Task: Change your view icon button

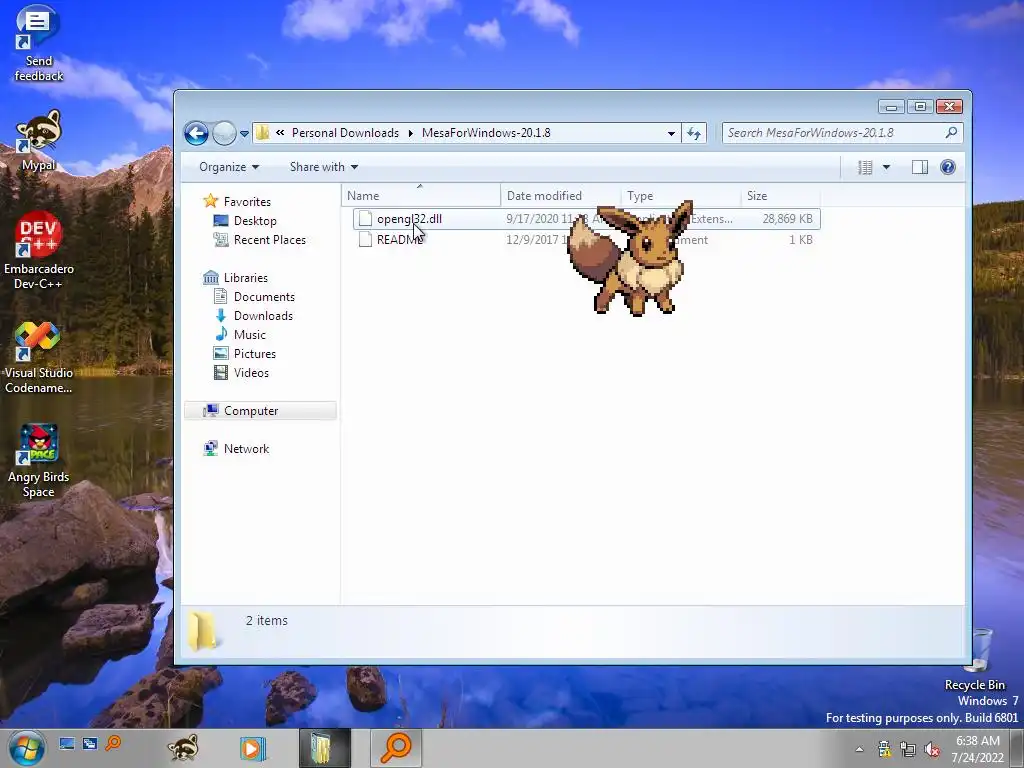Action: 865,167
